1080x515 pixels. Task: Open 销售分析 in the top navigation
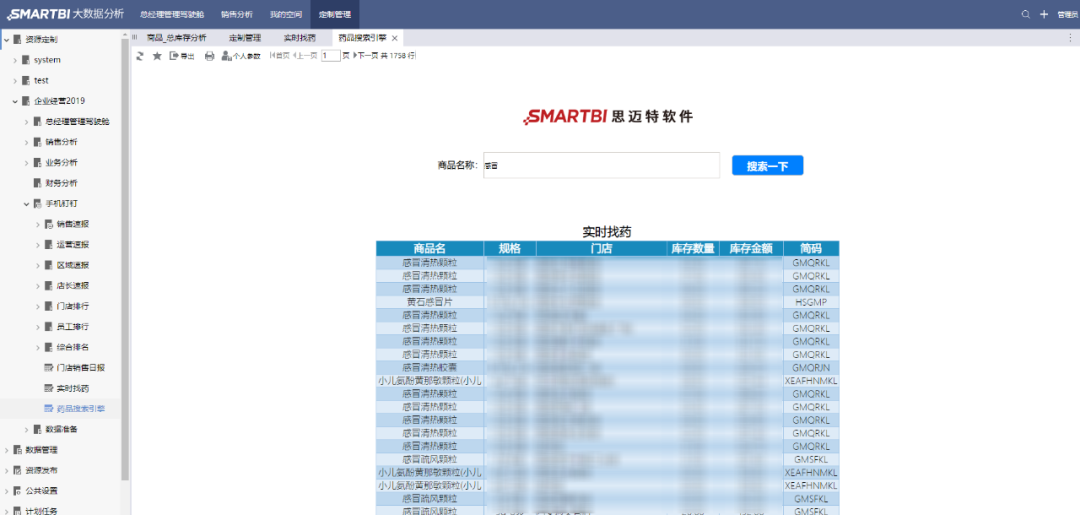[237, 15]
